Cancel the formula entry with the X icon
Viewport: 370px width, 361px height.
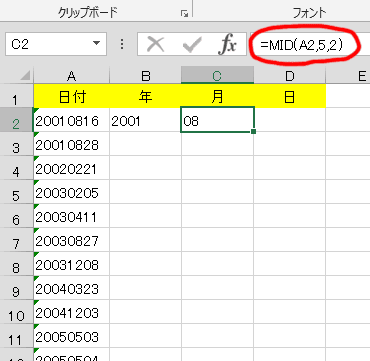155,44
